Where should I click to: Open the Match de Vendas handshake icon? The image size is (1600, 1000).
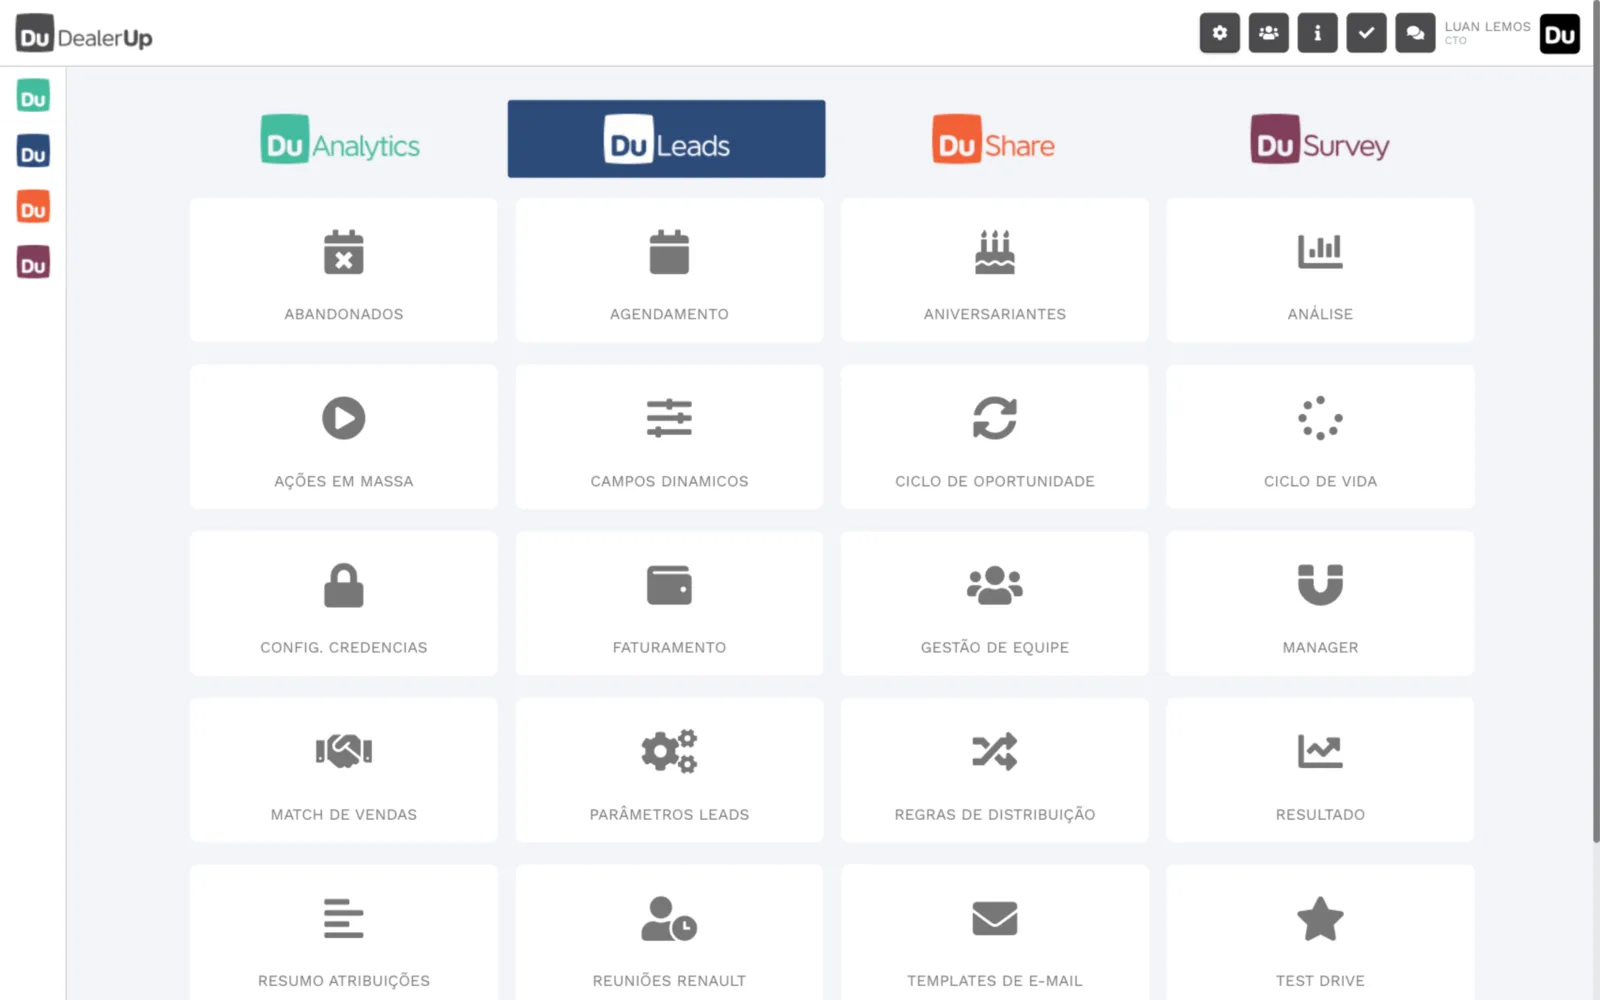tap(344, 751)
